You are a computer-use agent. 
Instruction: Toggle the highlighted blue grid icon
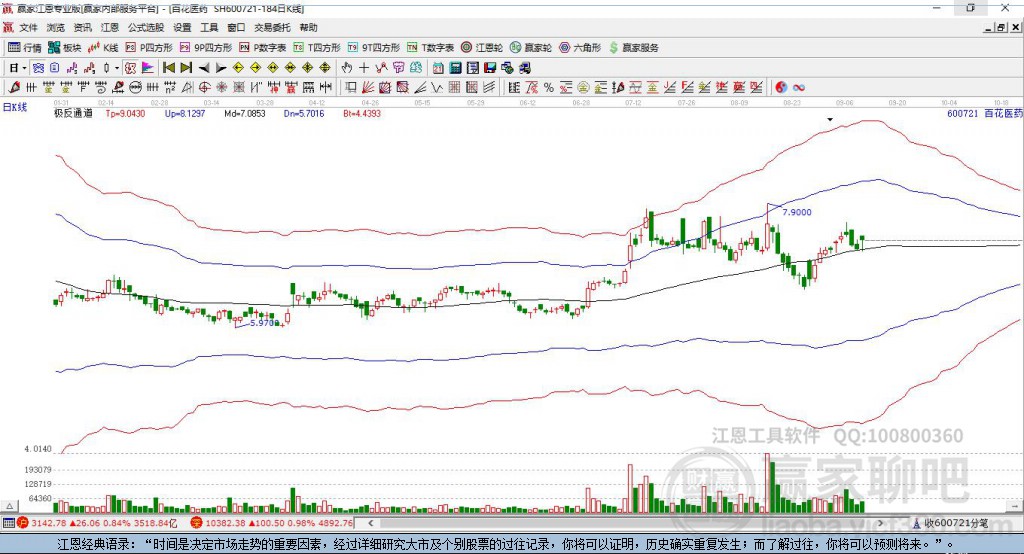(x=38, y=68)
